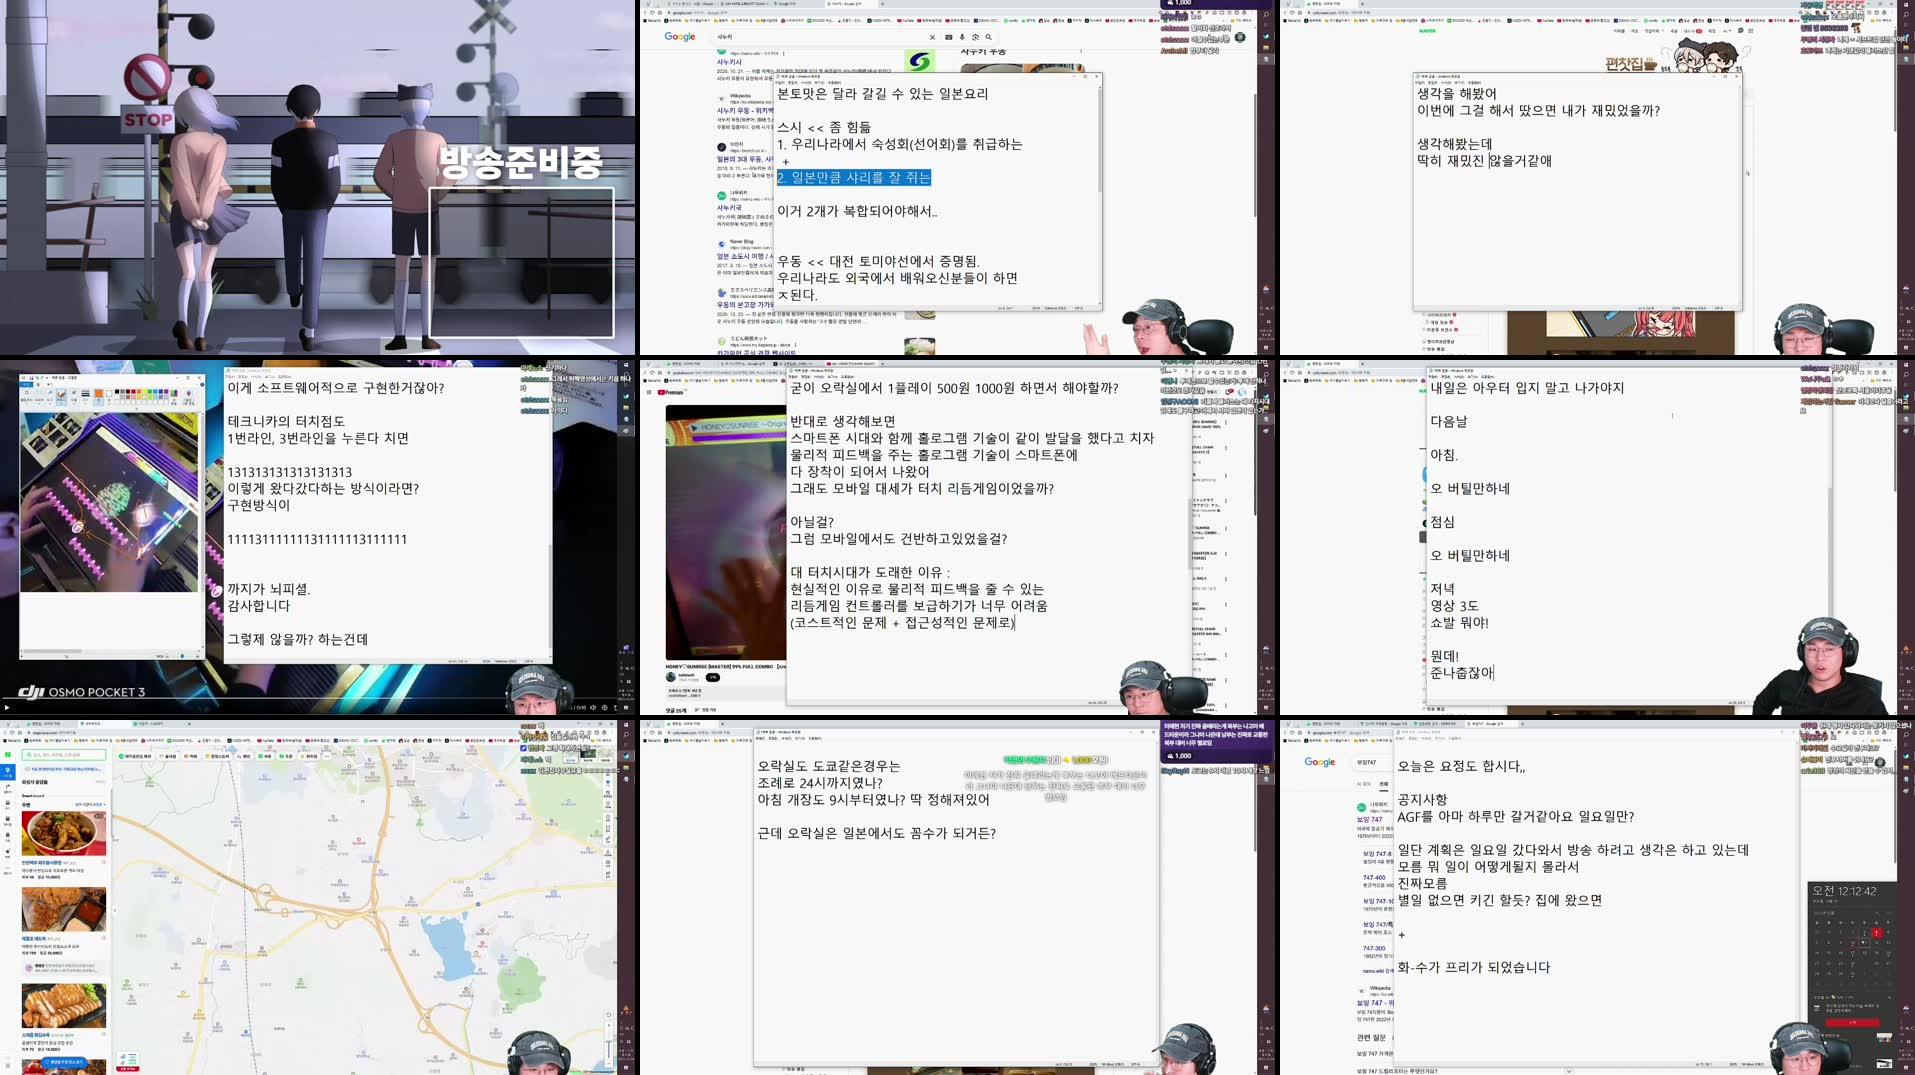The width and height of the screenshot is (1915, 1075).
Task: Search by image using the Google Lens icon
Action: [975, 37]
